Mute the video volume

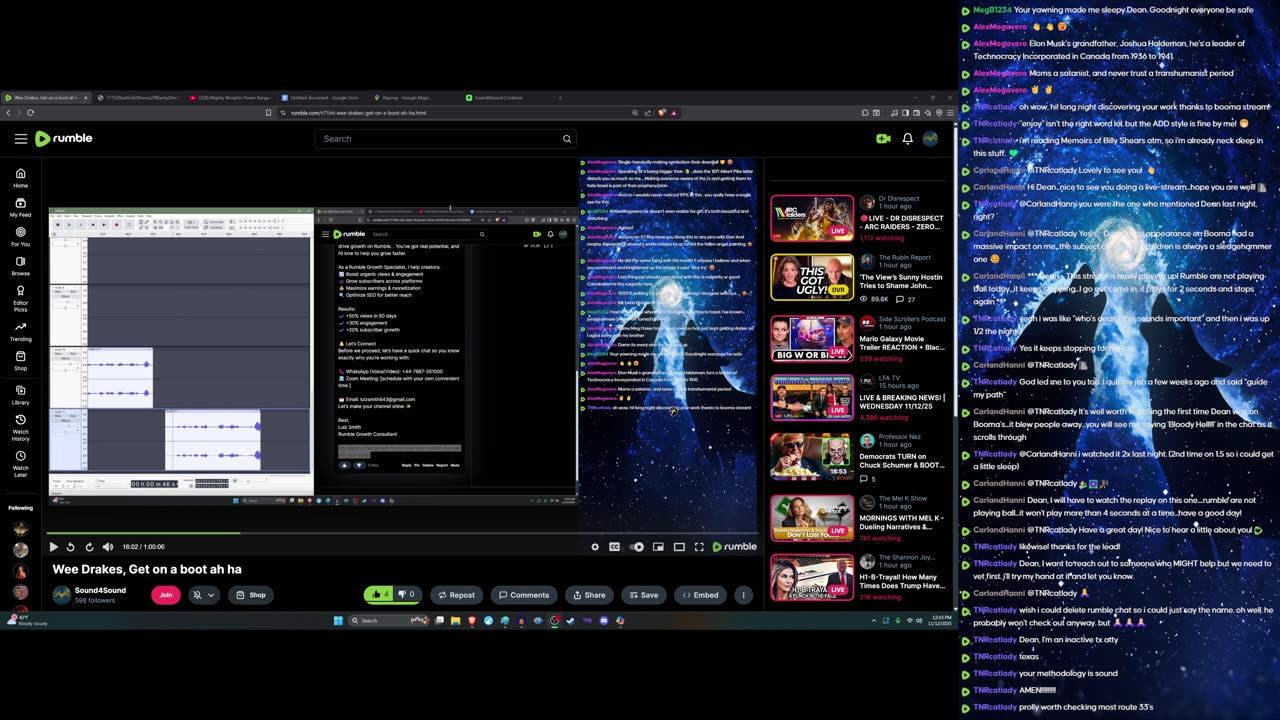108,547
